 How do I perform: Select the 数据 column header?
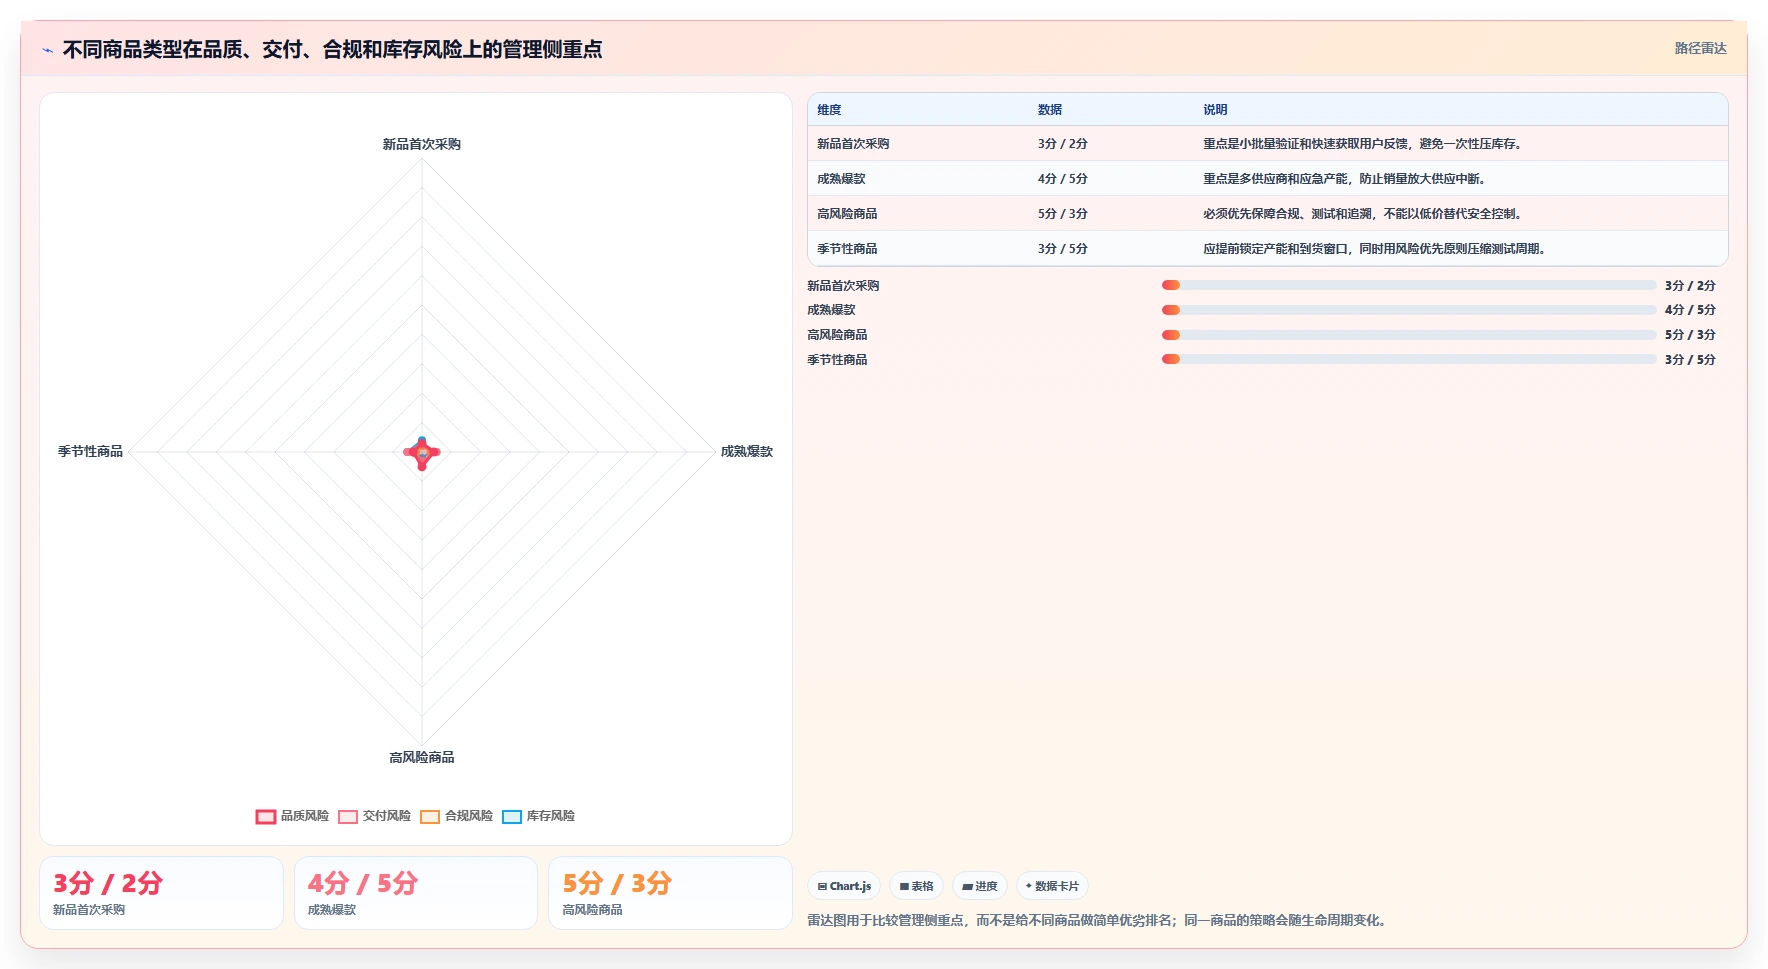pos(1049,110)
